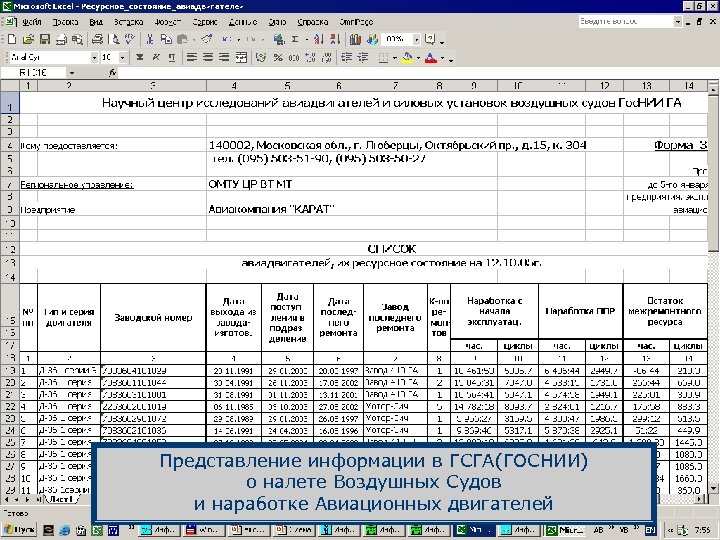Open the Borders dropdown arrow
Image resolution: width=720 pixels, height=540 pixels.
point(394,58)
